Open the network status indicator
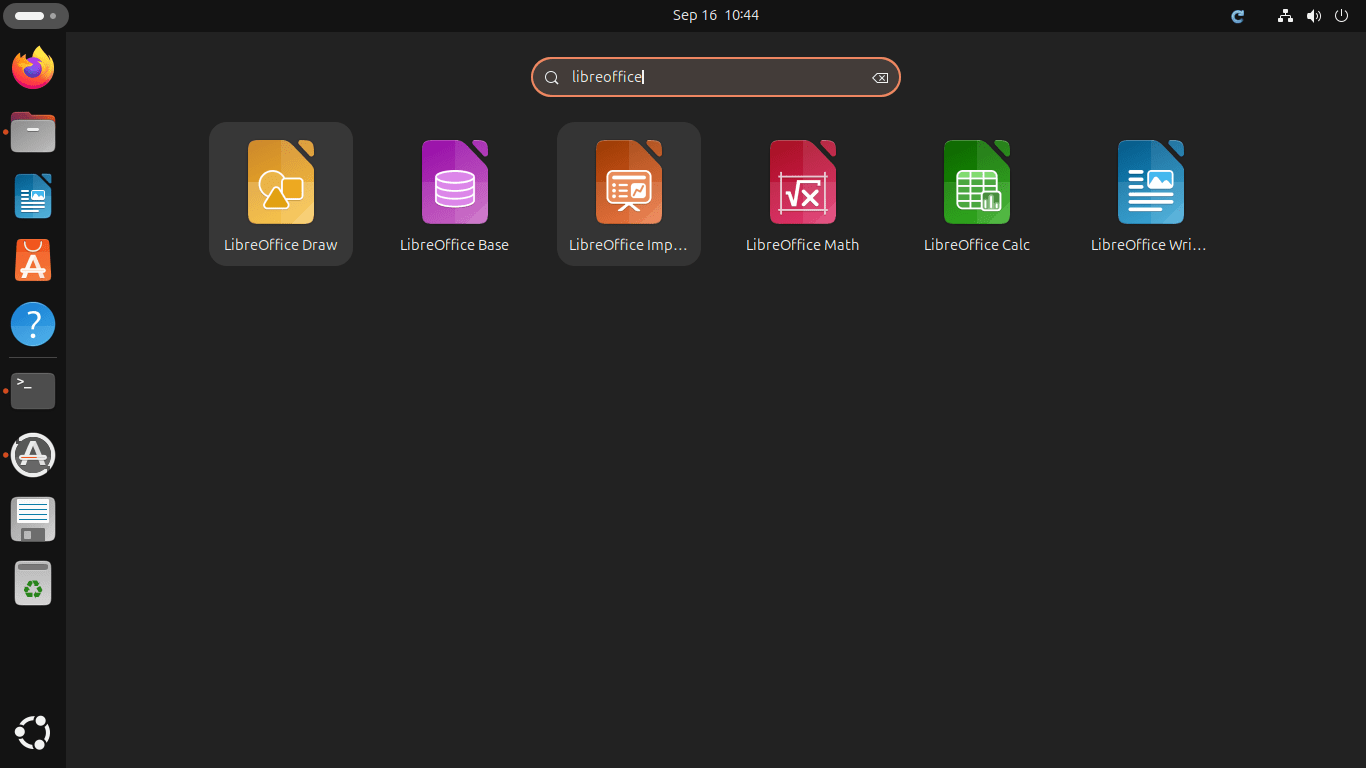The width and height of the screenshot is (1366, 768). [1286, 16]
